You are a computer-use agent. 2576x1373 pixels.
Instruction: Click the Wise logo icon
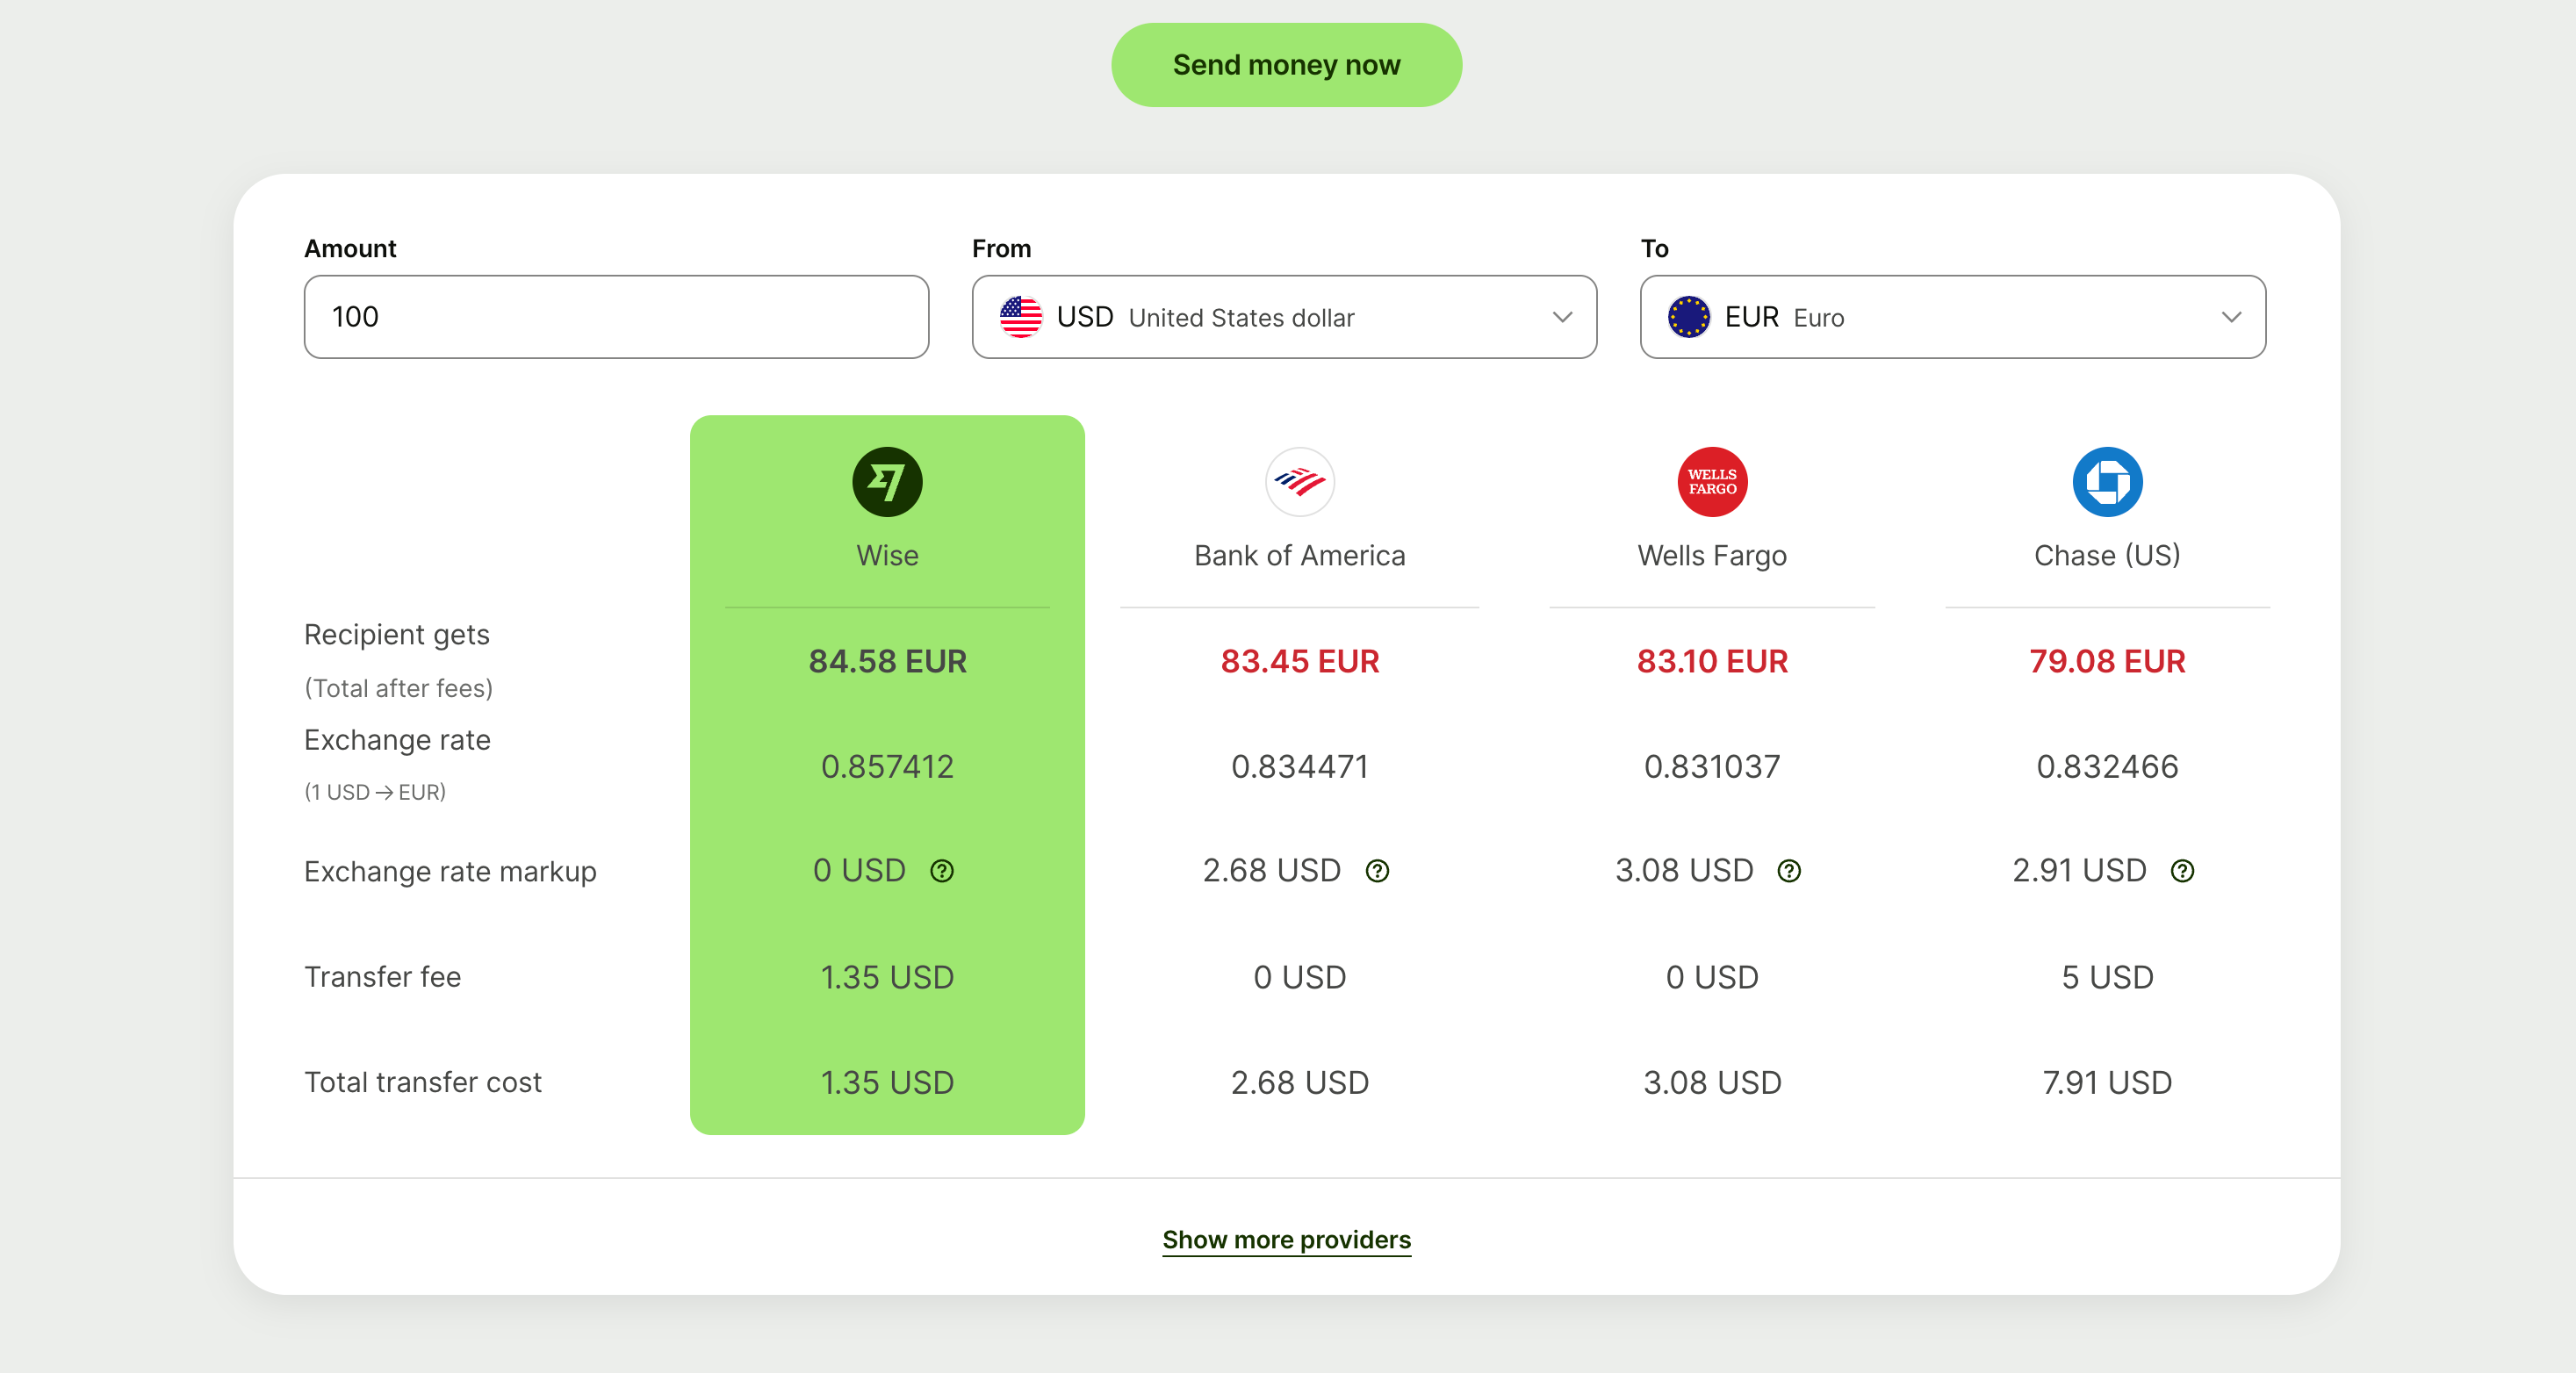[x=886, y=481]
